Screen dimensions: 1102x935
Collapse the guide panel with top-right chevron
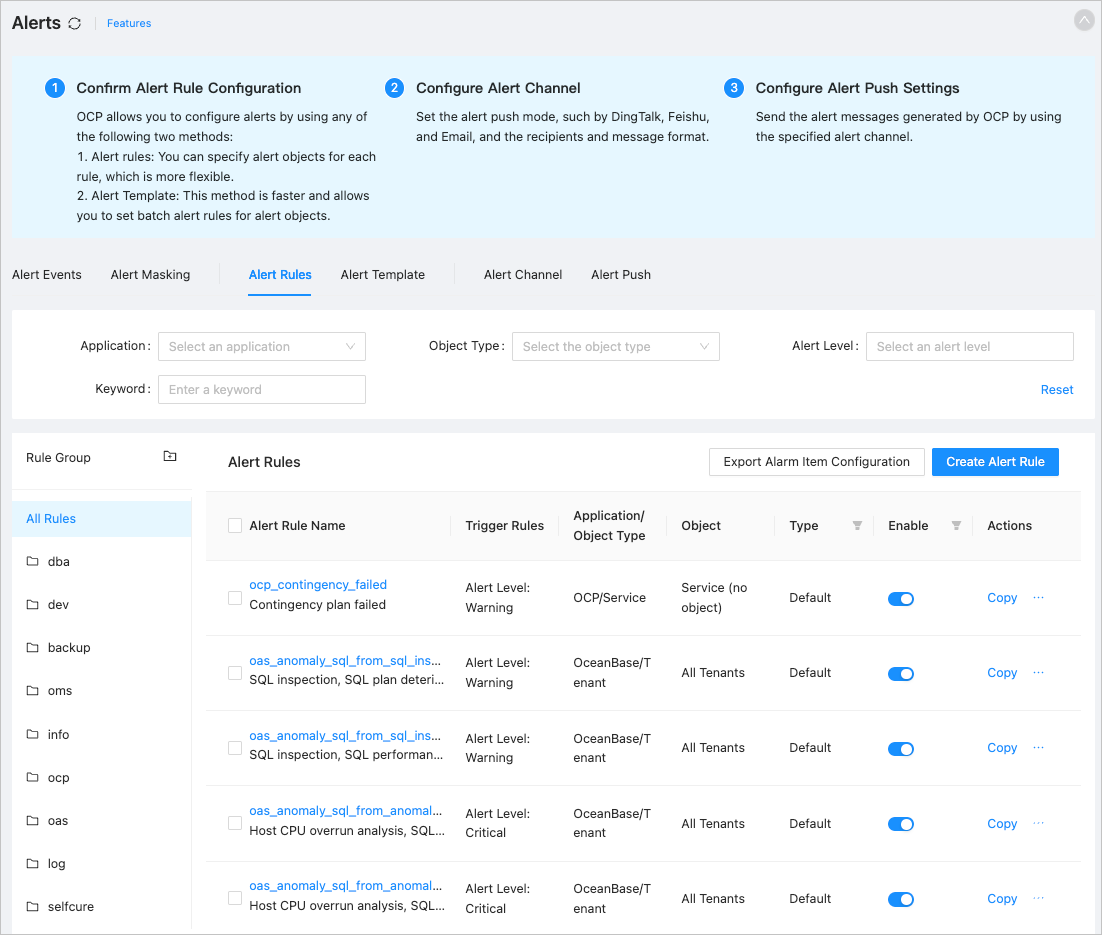(x=1084, y=21)
